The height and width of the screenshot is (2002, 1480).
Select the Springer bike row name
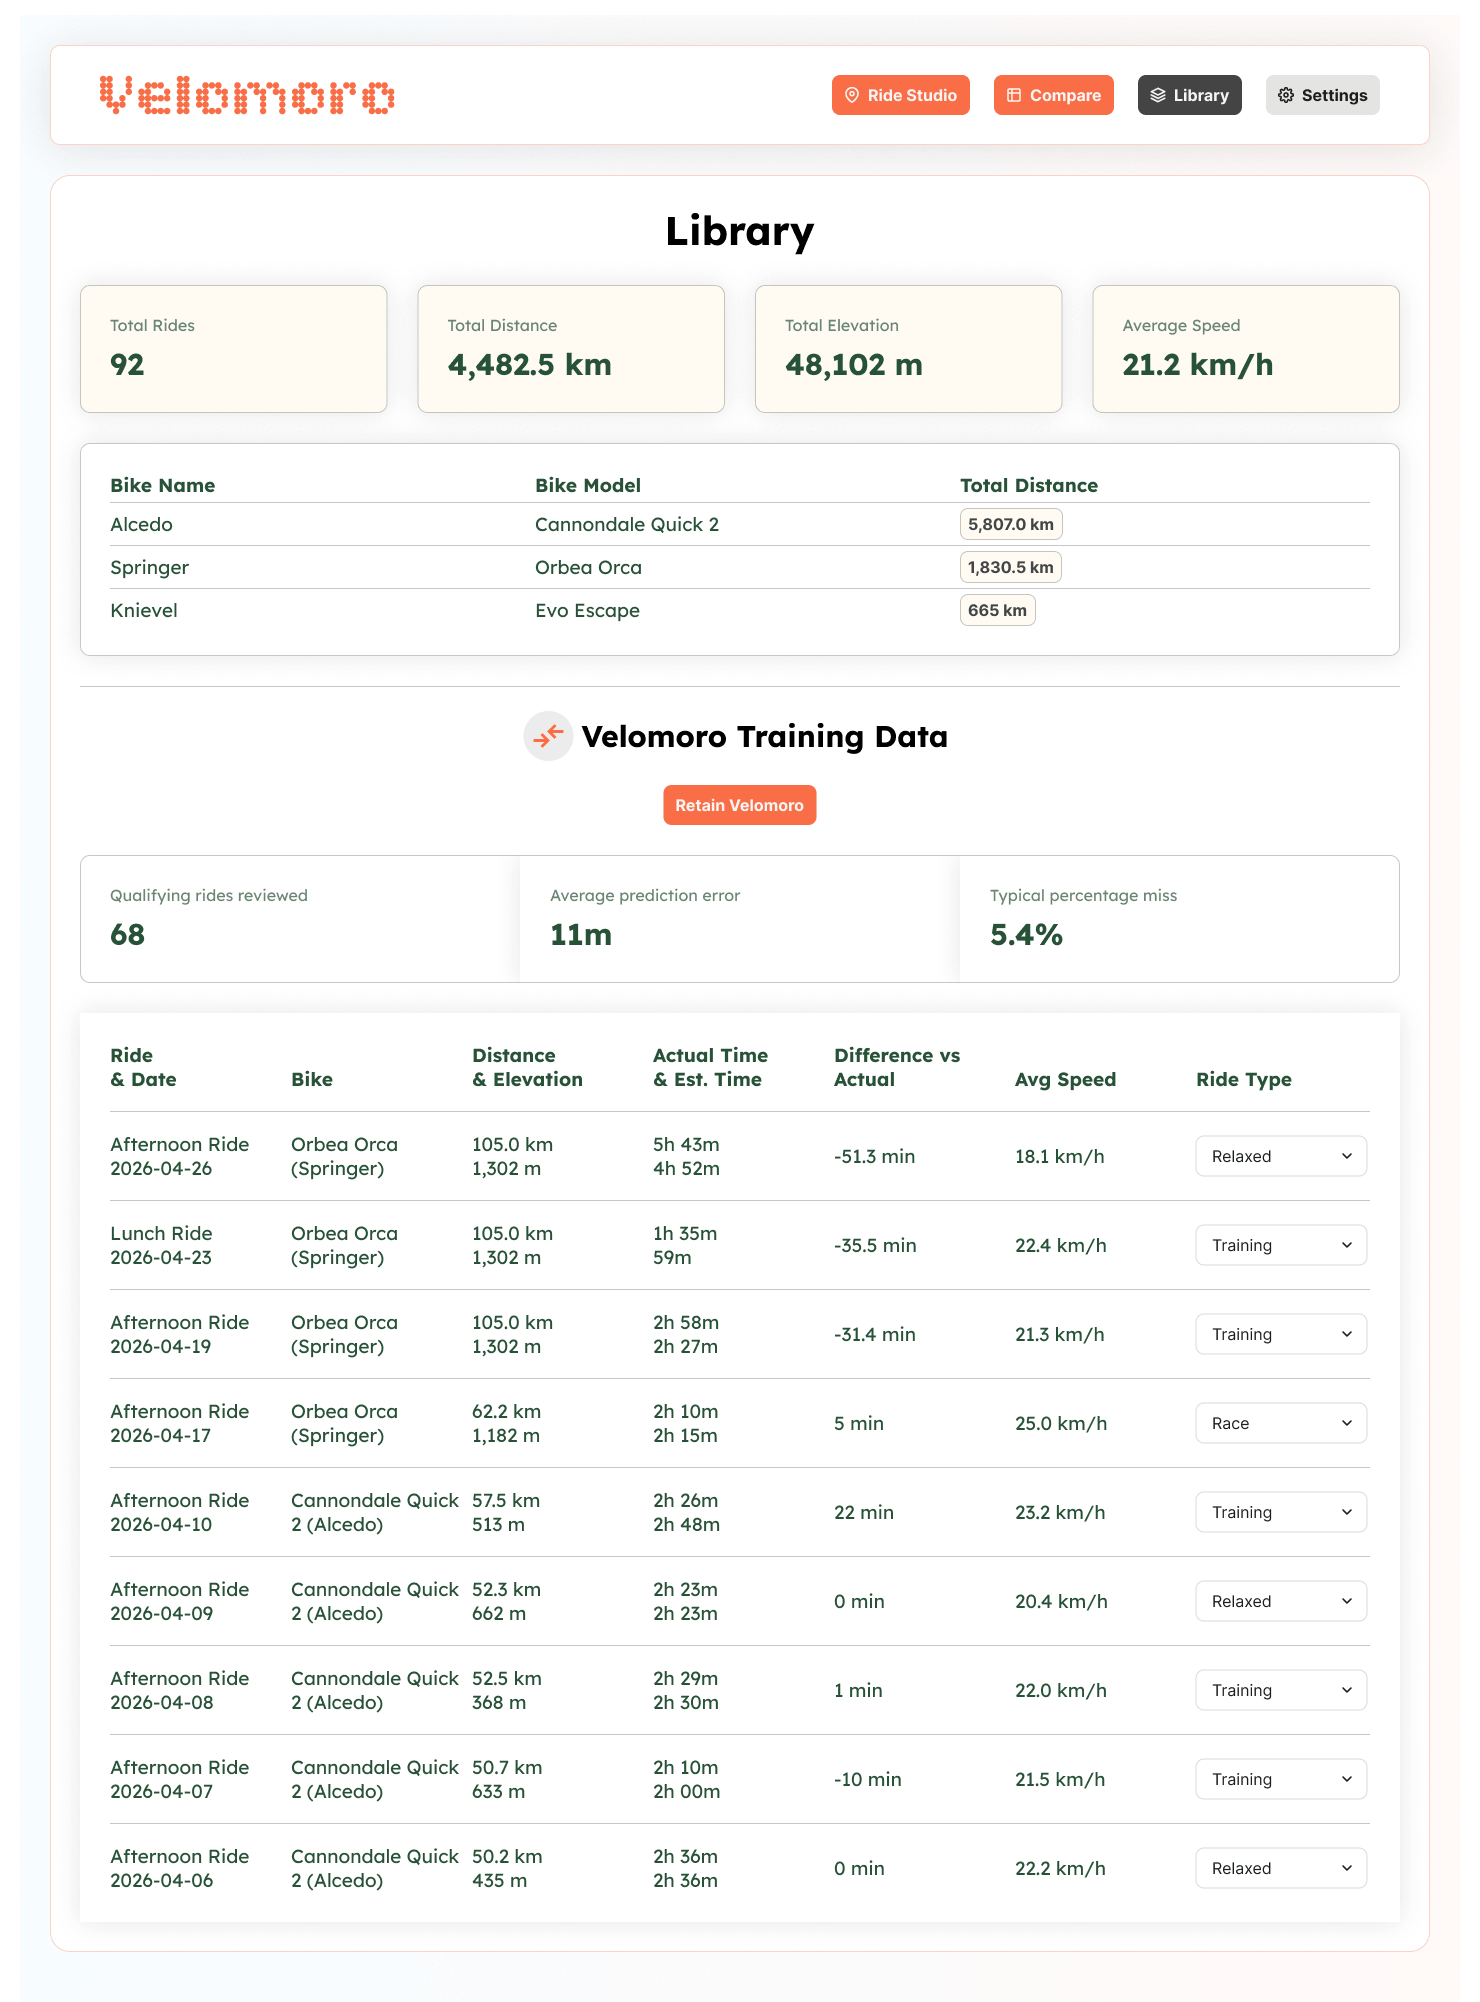pos(150,567)
